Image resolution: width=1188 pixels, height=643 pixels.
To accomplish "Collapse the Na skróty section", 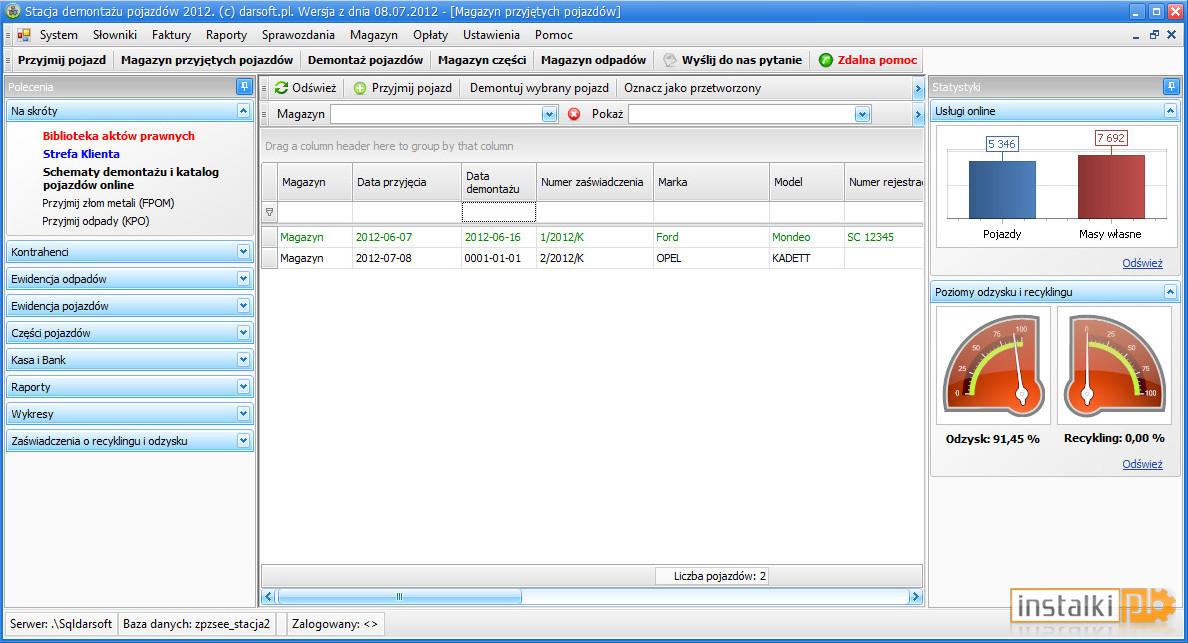I will coord(243,111).
